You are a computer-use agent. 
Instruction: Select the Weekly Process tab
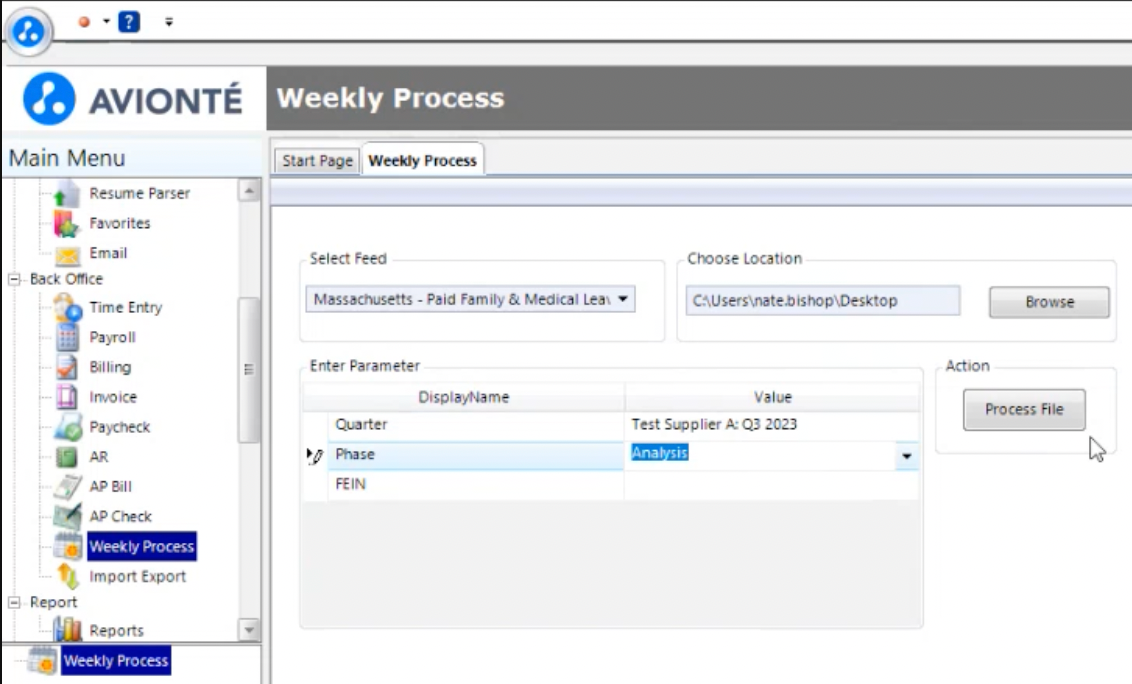[422, 160]
